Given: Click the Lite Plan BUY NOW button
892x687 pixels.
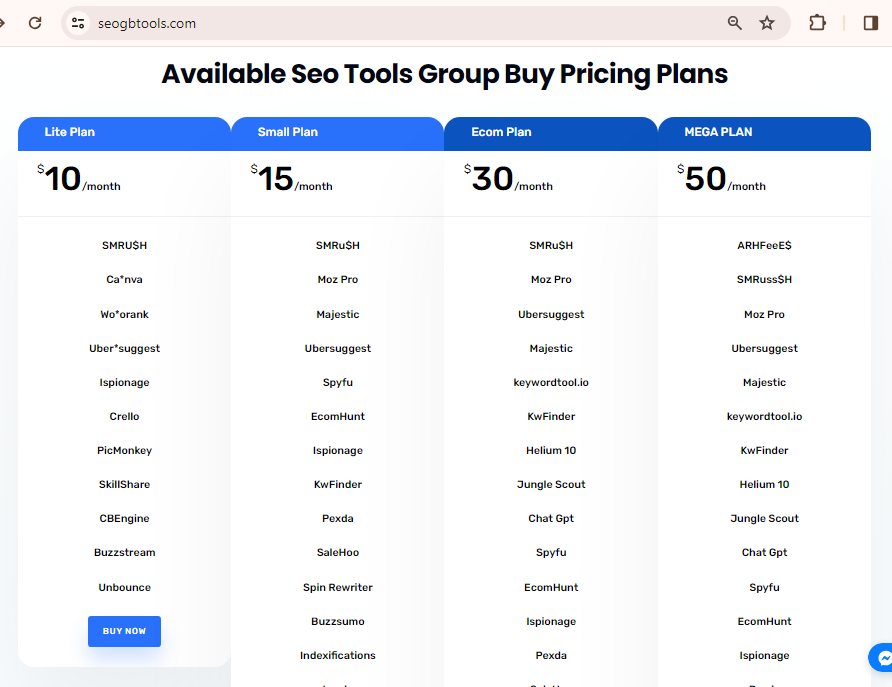Looking at the screenshot, I should point(124,631).
